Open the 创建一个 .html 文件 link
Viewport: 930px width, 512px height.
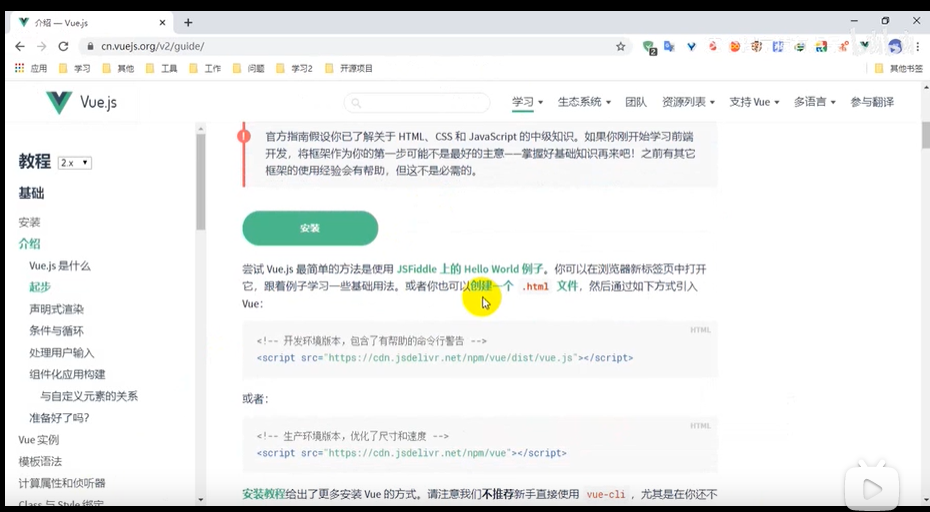click(524, 286)
